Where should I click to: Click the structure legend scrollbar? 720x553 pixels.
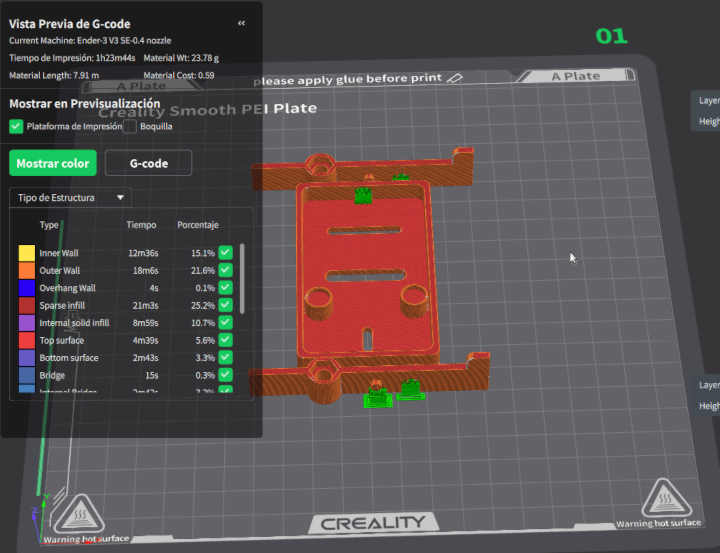pos(242,280)
